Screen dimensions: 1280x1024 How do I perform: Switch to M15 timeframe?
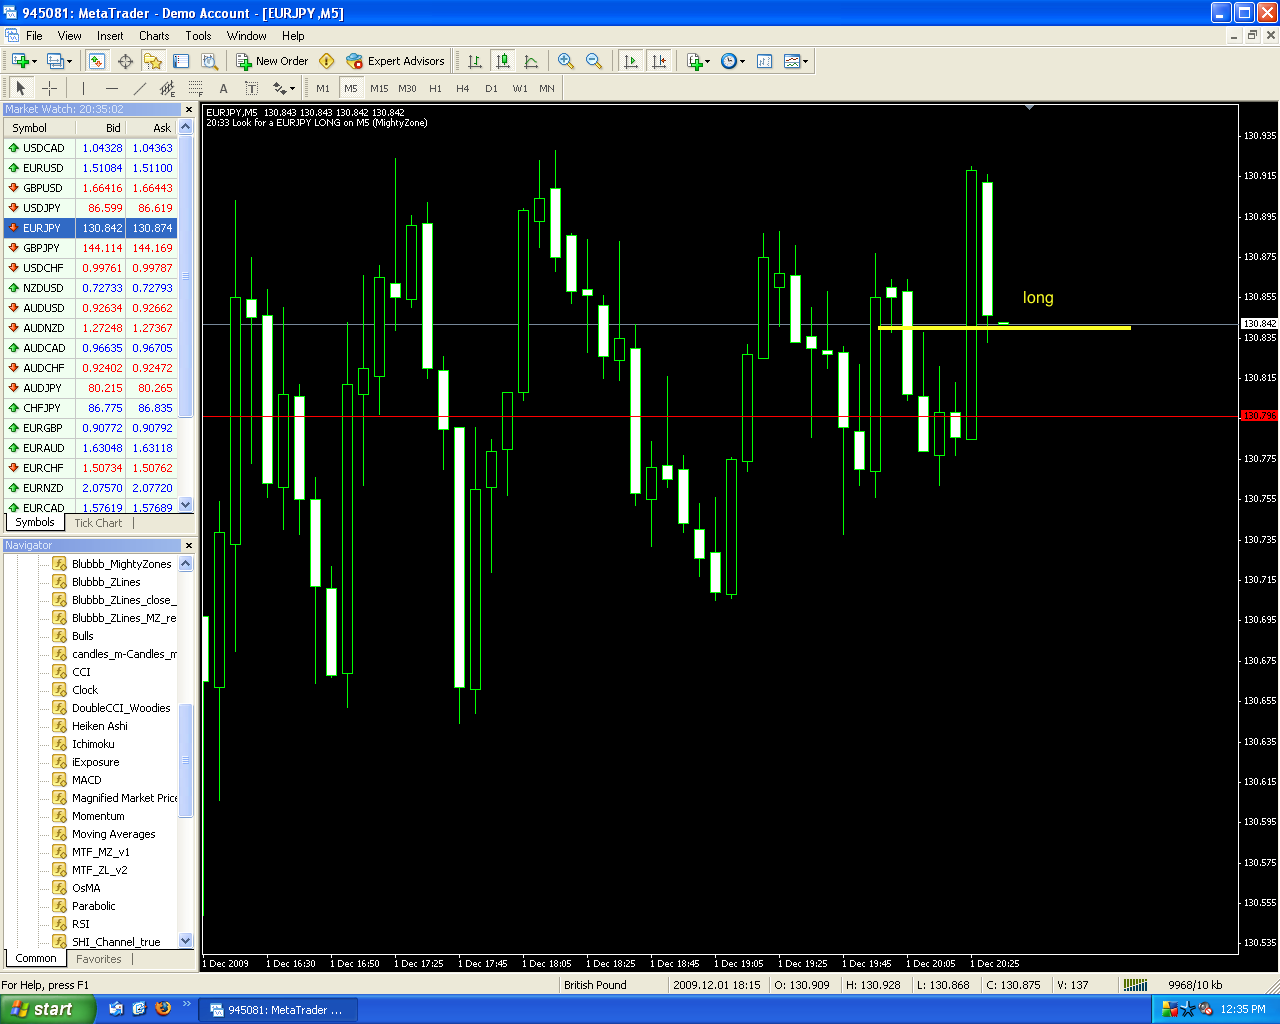tap(379, 88)
